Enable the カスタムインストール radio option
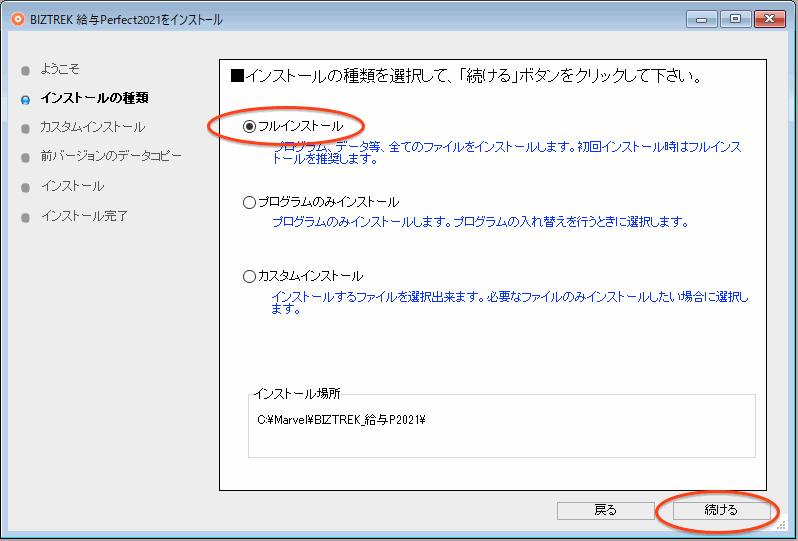This screenshot has height=541, width=798. [250, 276]
